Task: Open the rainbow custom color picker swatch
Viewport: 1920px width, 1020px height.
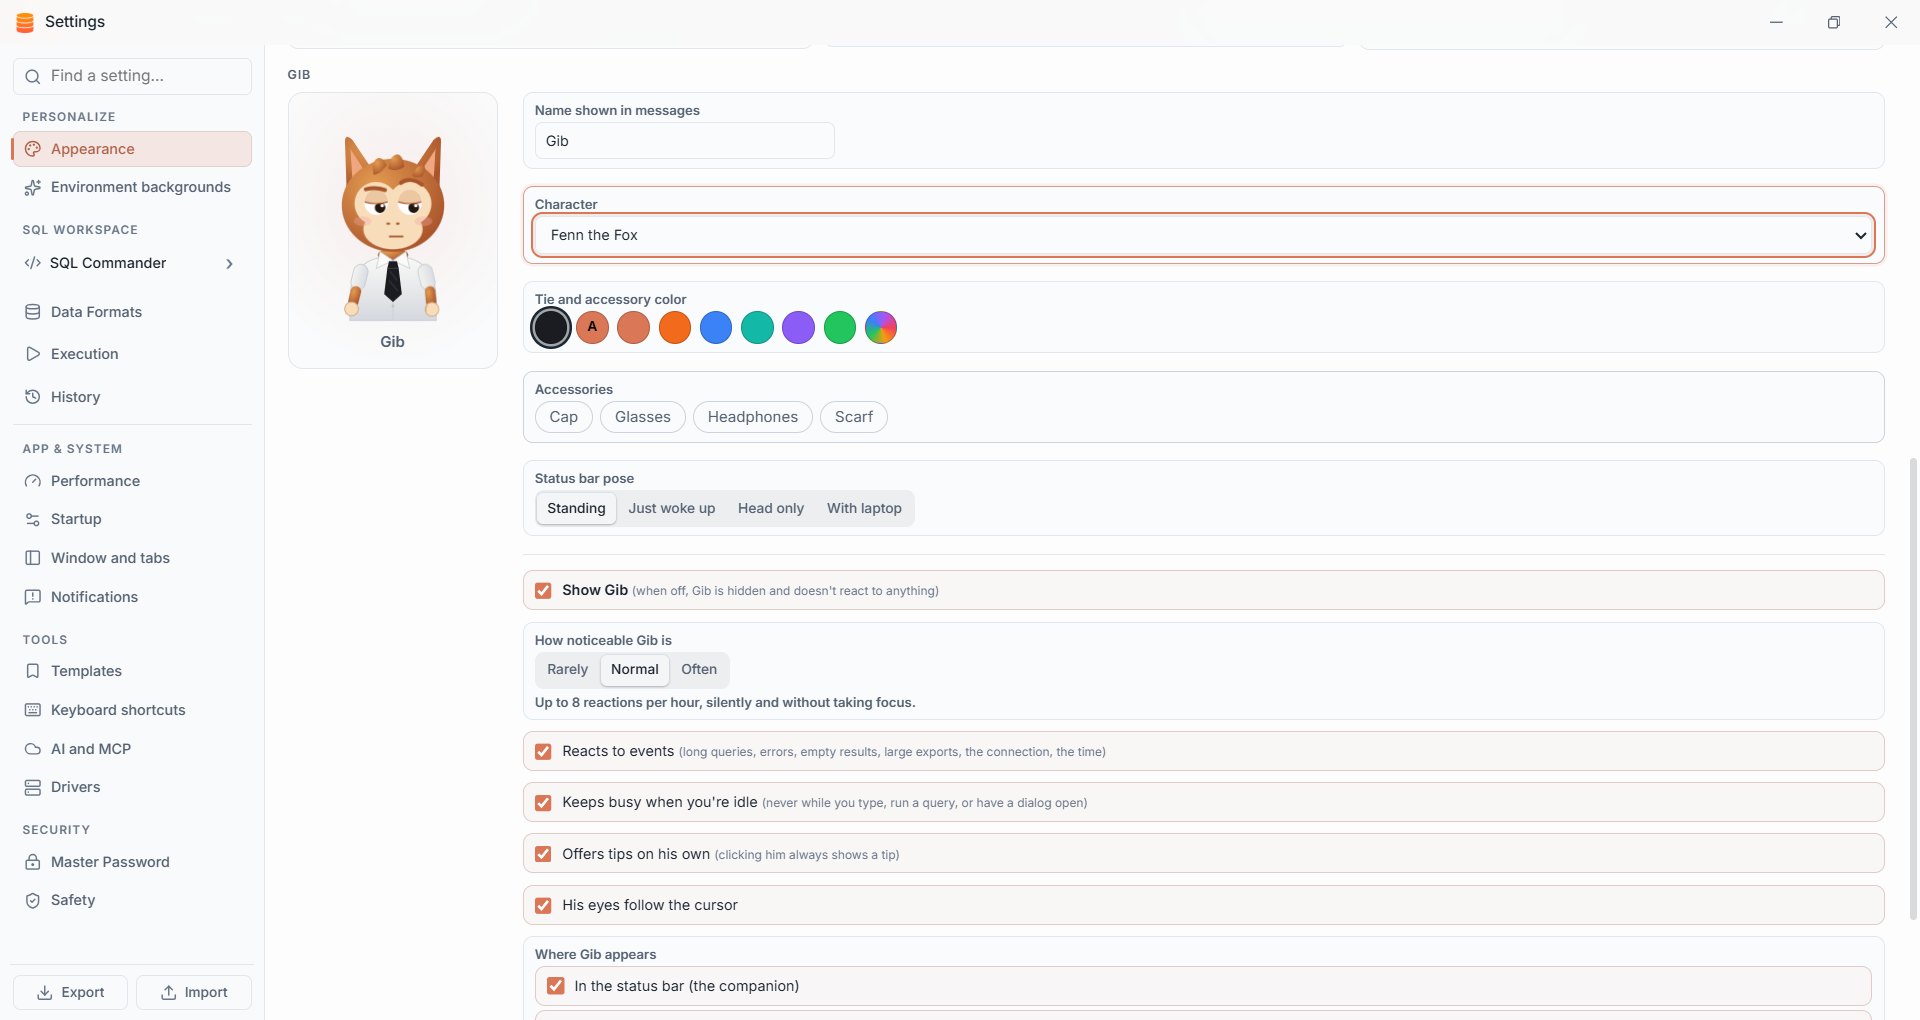Action: tap(881, 328)
